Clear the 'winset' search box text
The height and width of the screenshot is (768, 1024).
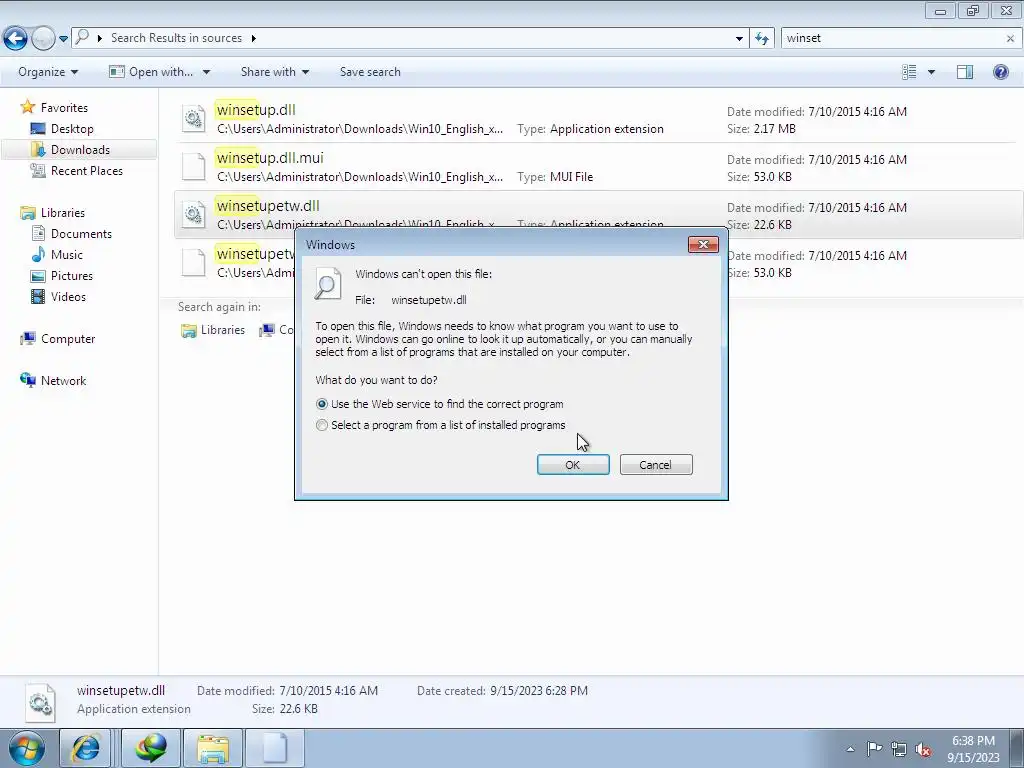[1010, 39]
